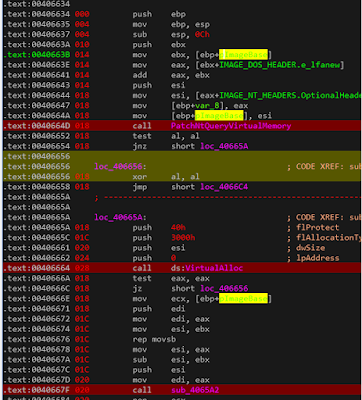Click the sub_4065A2 call target
This screenshot has width=362, height=400.
[195, 390]
